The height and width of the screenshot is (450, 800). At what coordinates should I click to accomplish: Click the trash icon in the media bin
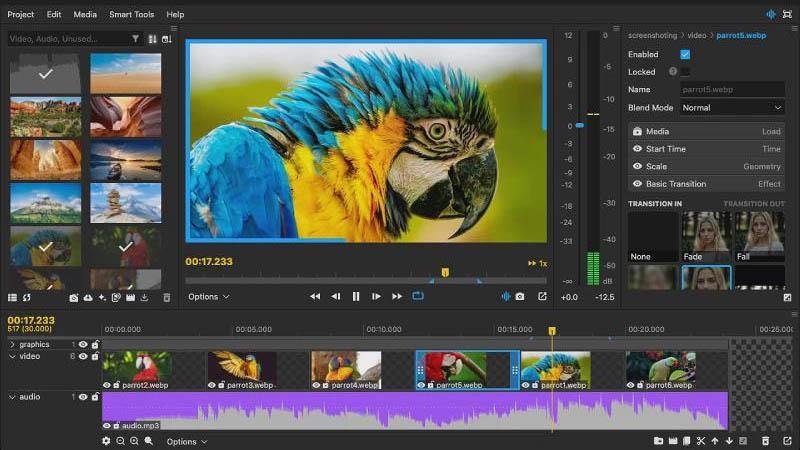pyautogui.click(x=166, y=297)
